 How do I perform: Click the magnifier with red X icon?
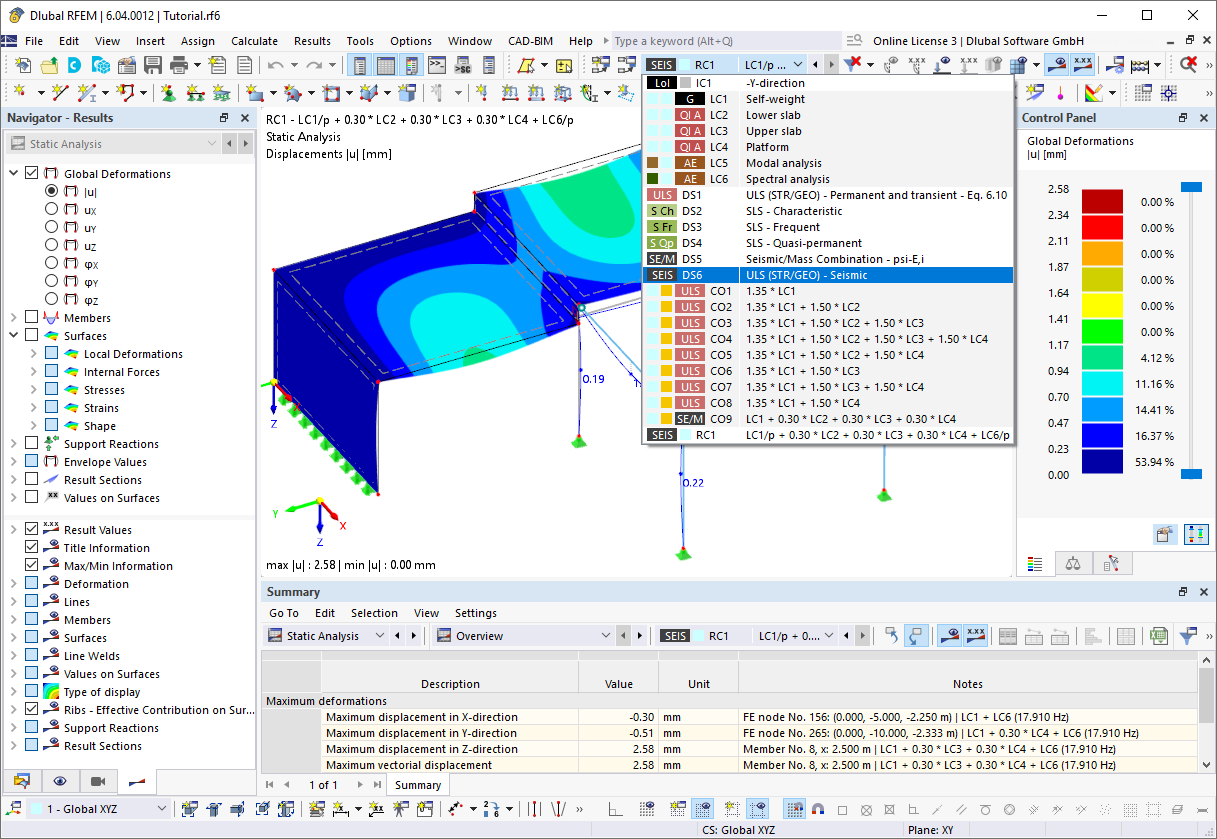coord(1188,65)
